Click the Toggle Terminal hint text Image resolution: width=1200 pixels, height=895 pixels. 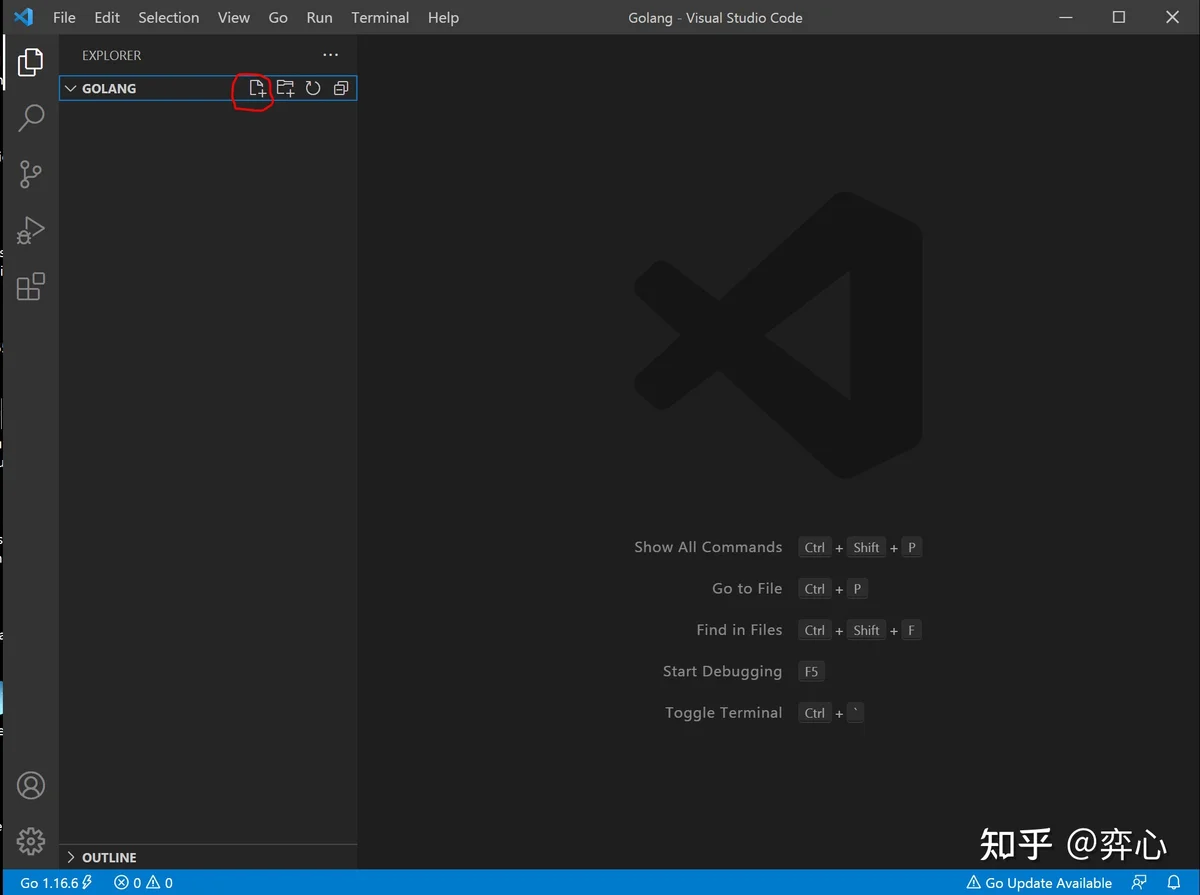724,712
